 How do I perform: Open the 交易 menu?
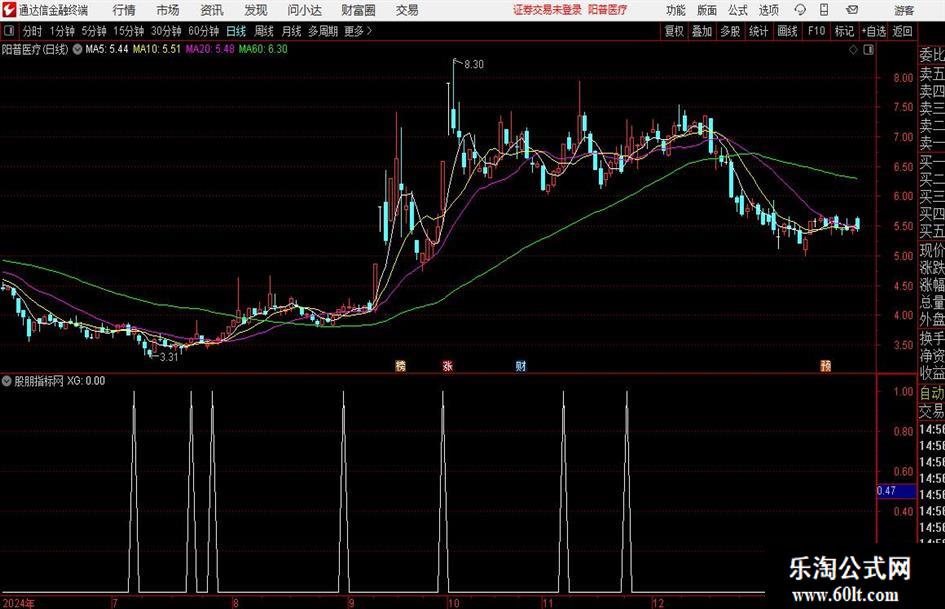[407, 10]
